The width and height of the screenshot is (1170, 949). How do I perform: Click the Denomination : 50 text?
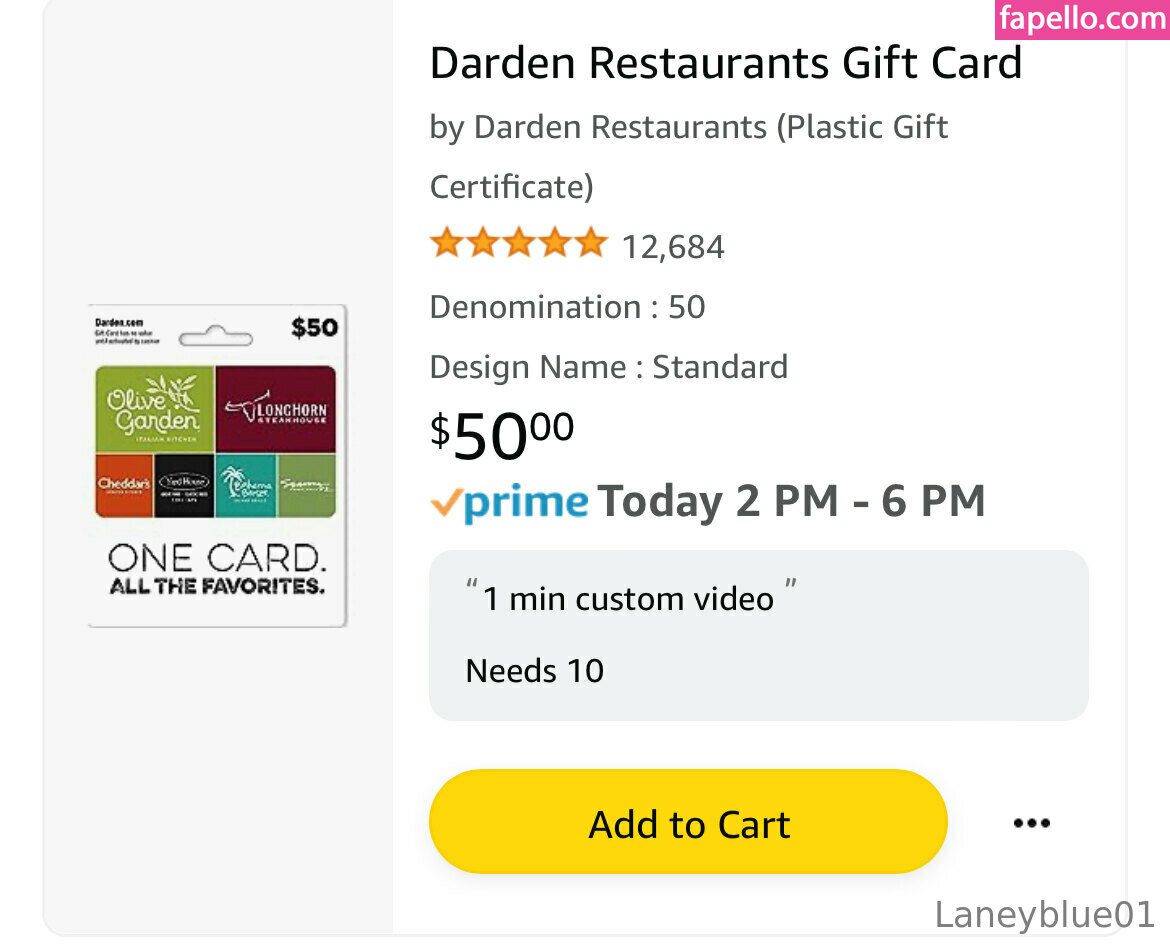pyautogui.click(x=567, y=307)
